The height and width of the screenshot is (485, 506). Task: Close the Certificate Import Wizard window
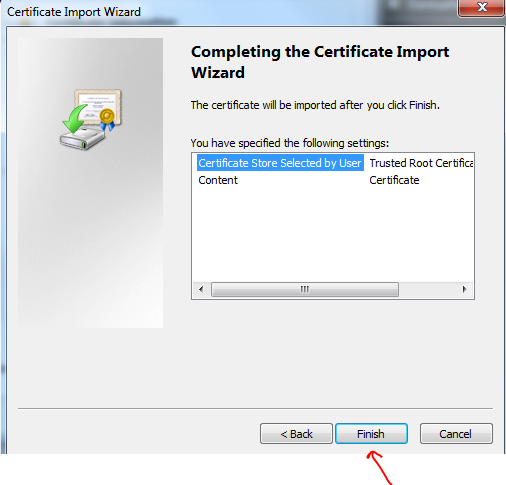481,7
